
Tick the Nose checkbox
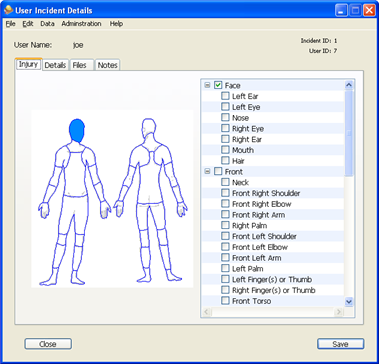click(x=225, y=118)
